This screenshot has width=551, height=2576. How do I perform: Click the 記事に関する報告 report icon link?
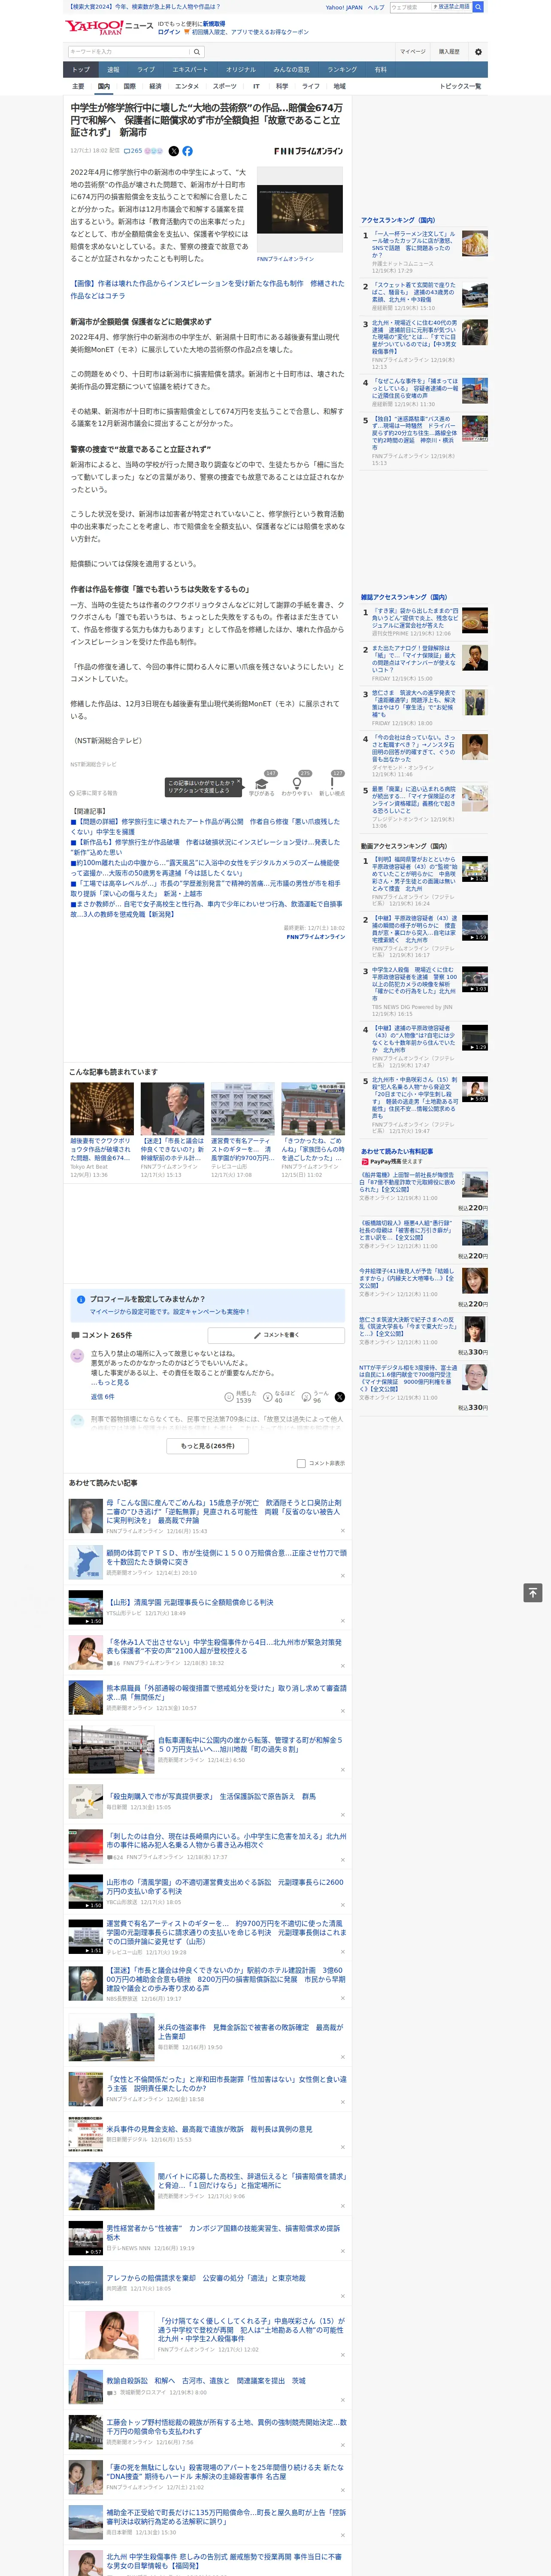(x=93, y=793)
